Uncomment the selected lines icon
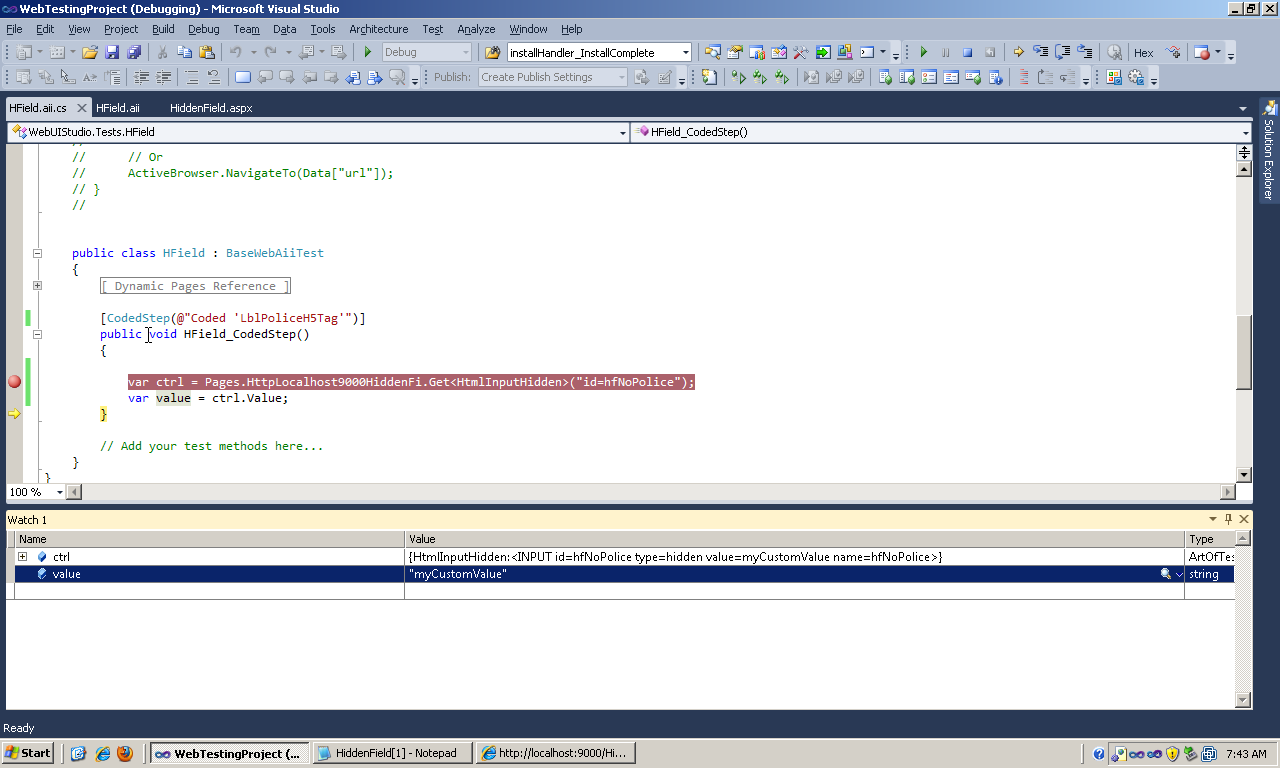Viewport: 1280px width, 768px height. point(214,77)
